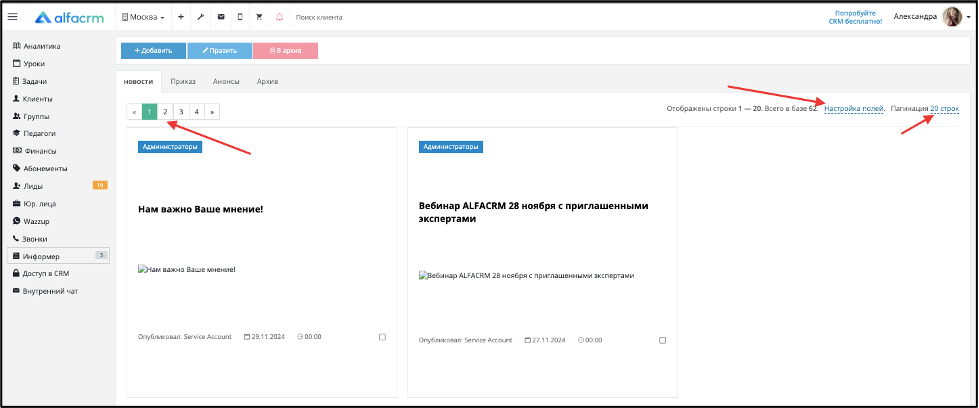Switch to the Приказ tab
This screenshot has height=408, width=979.
tap(183, 82)
